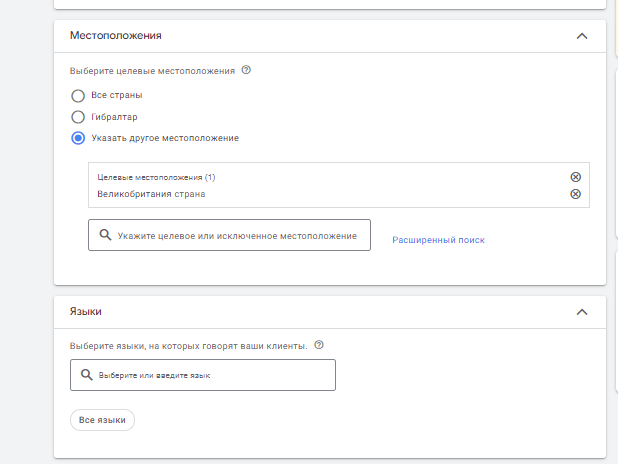Click the Местоположения section title

pyautogui.click(x=116, y=35)
